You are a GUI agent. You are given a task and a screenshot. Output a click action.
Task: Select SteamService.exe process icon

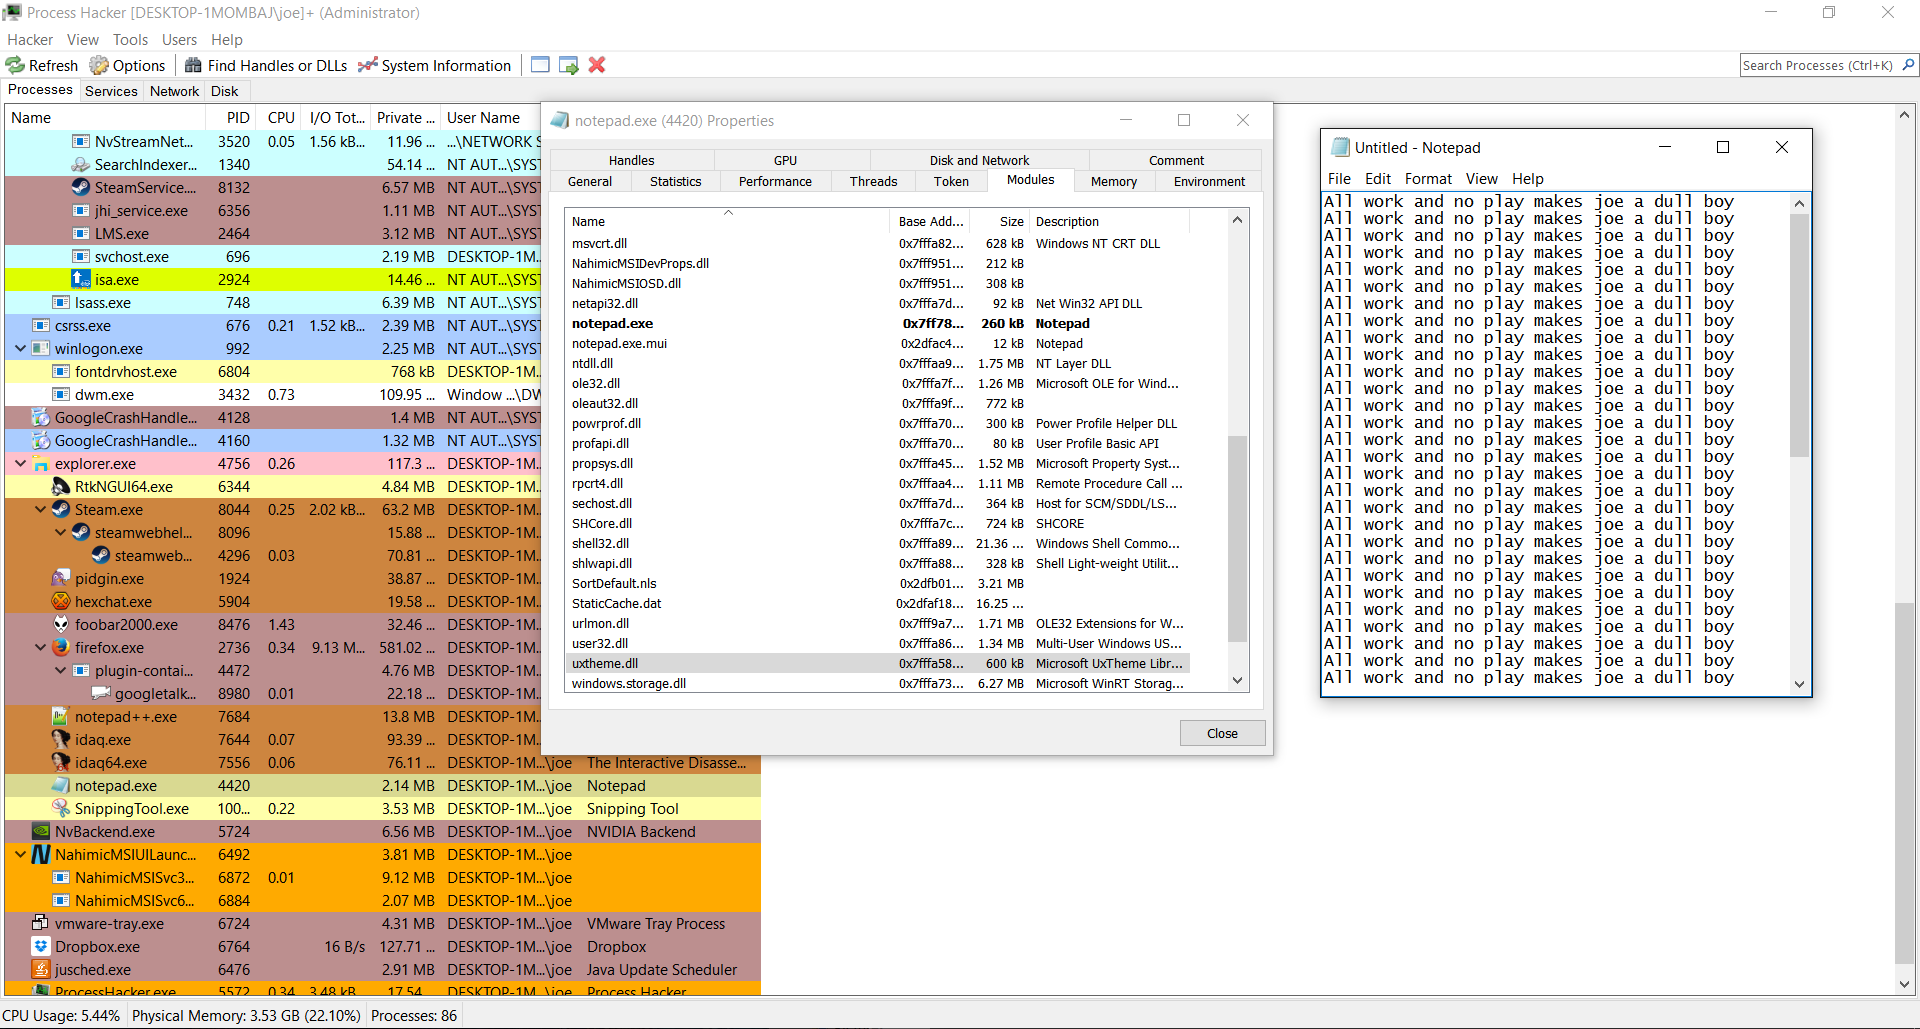tap(81, 187)
